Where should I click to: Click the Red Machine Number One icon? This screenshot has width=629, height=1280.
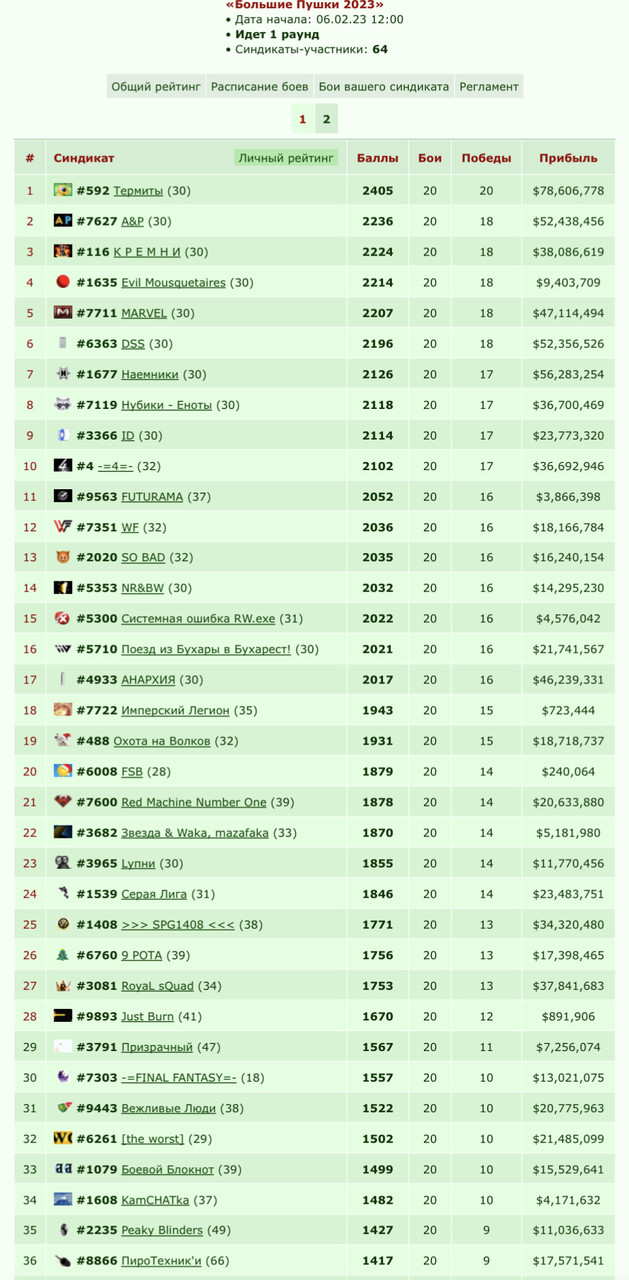tap(63, 802)
